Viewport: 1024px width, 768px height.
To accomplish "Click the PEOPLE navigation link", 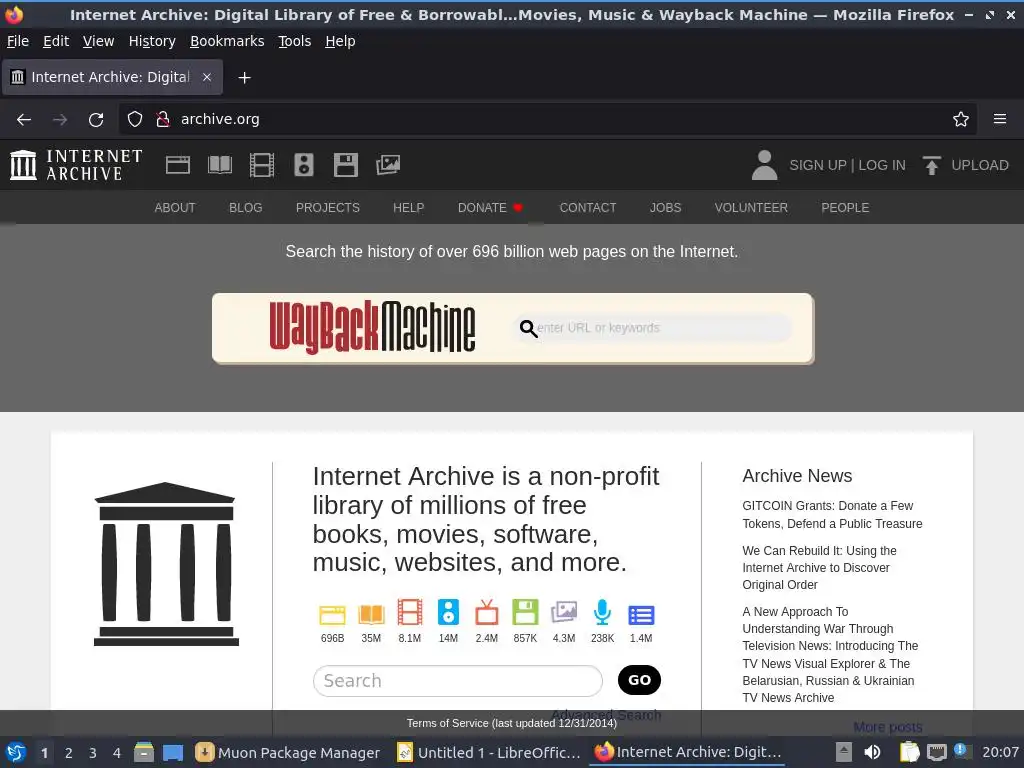I will [845, 208].
